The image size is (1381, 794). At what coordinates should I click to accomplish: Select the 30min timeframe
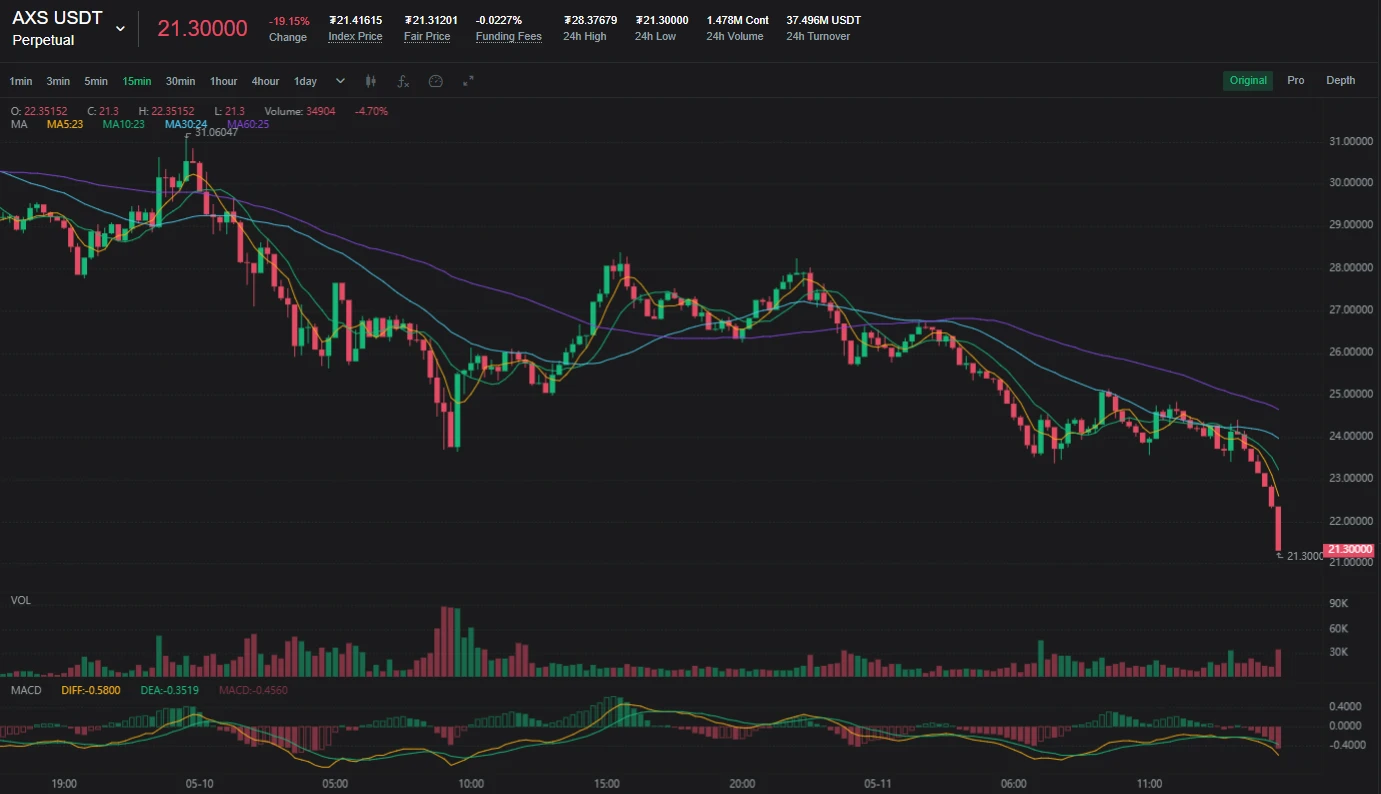pos(180,81)
